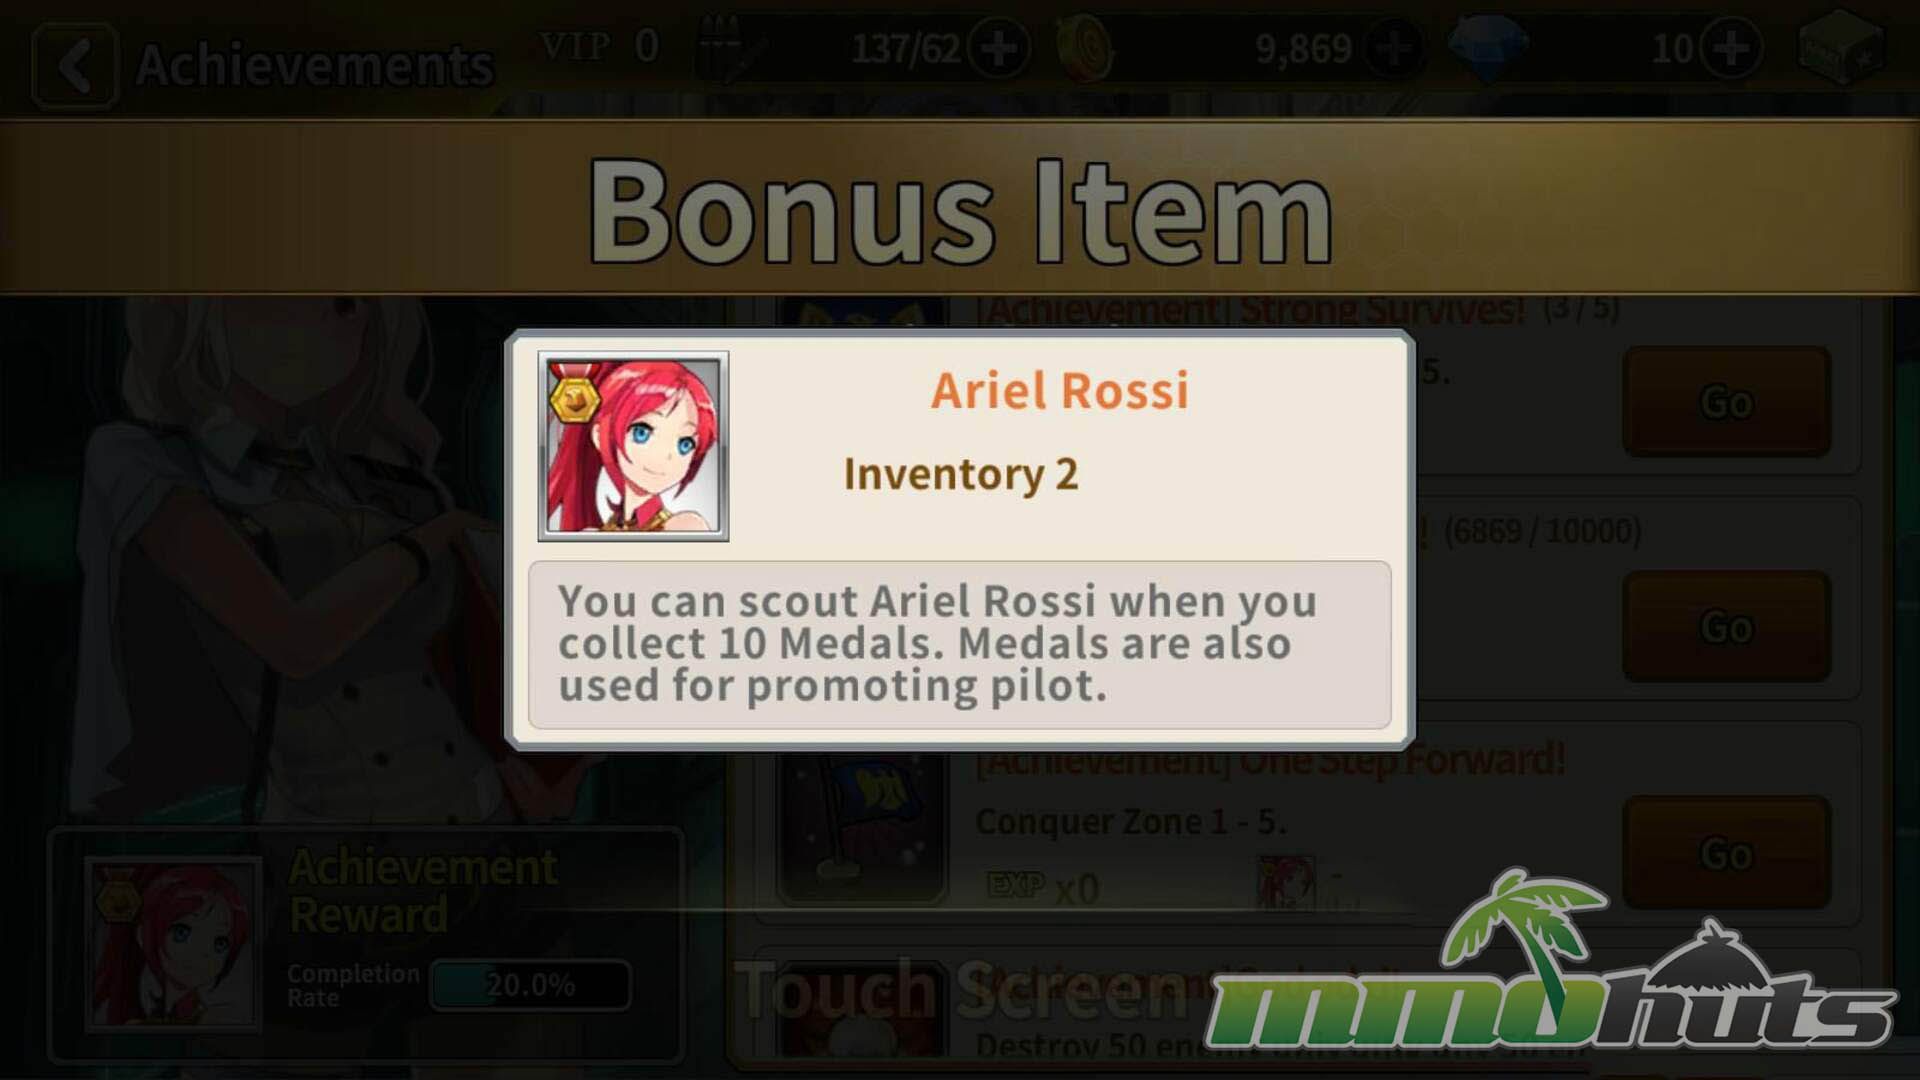Screen dimensions: 1920x1080
Task: Add more energy with plus icon beside 137/62
Action: tap(999, 48)
